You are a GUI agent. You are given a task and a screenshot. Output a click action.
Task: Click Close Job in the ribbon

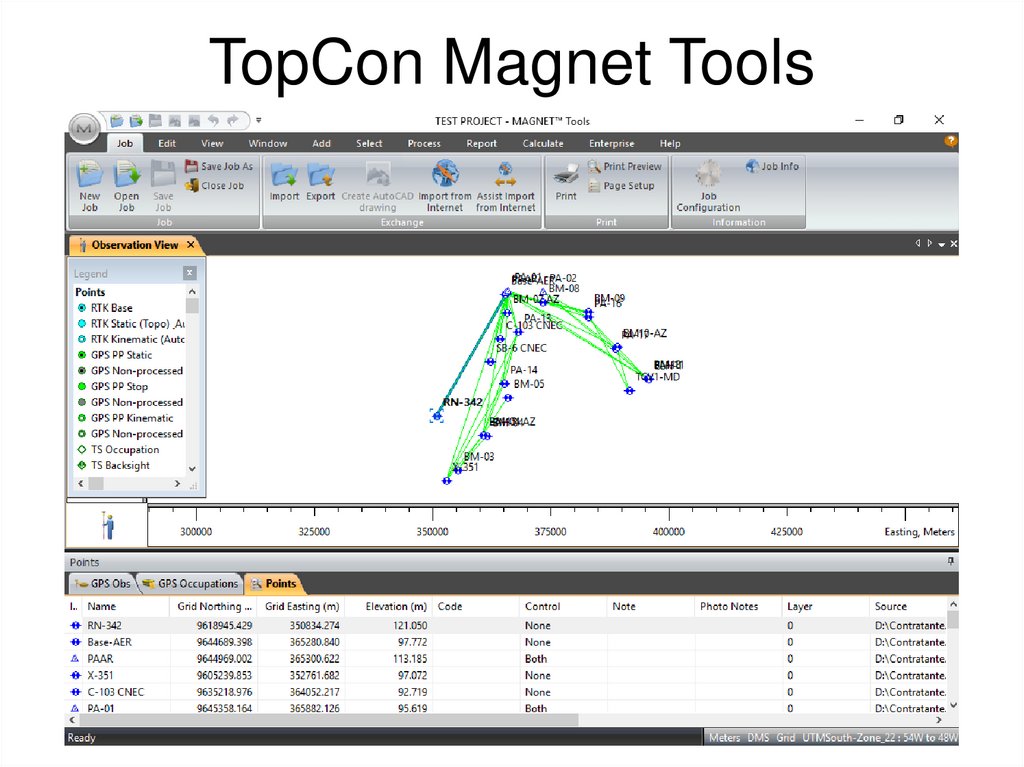tap(214, 186)
